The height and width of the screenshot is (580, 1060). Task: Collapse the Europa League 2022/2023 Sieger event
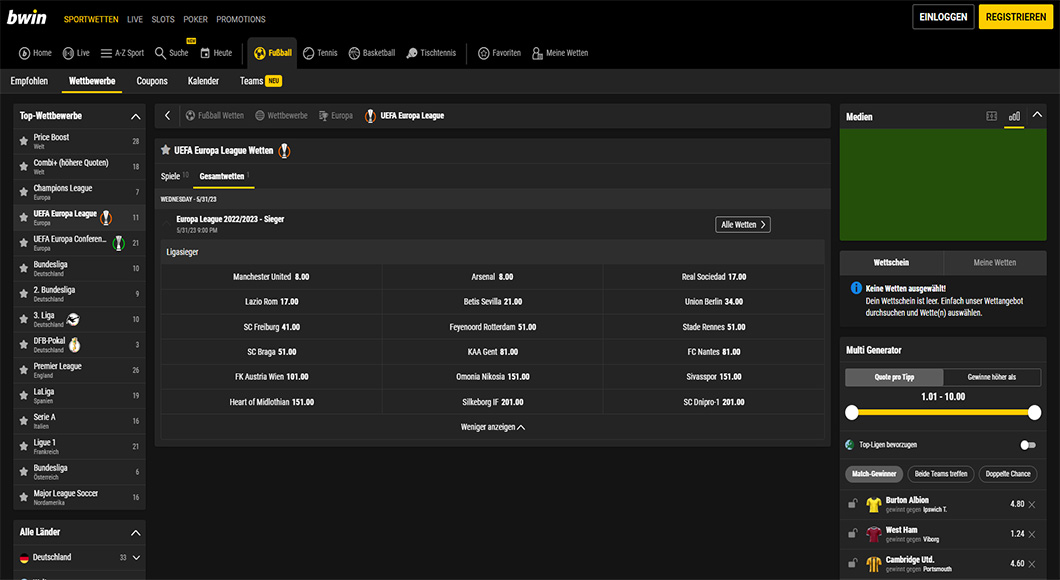pos(167,222)
